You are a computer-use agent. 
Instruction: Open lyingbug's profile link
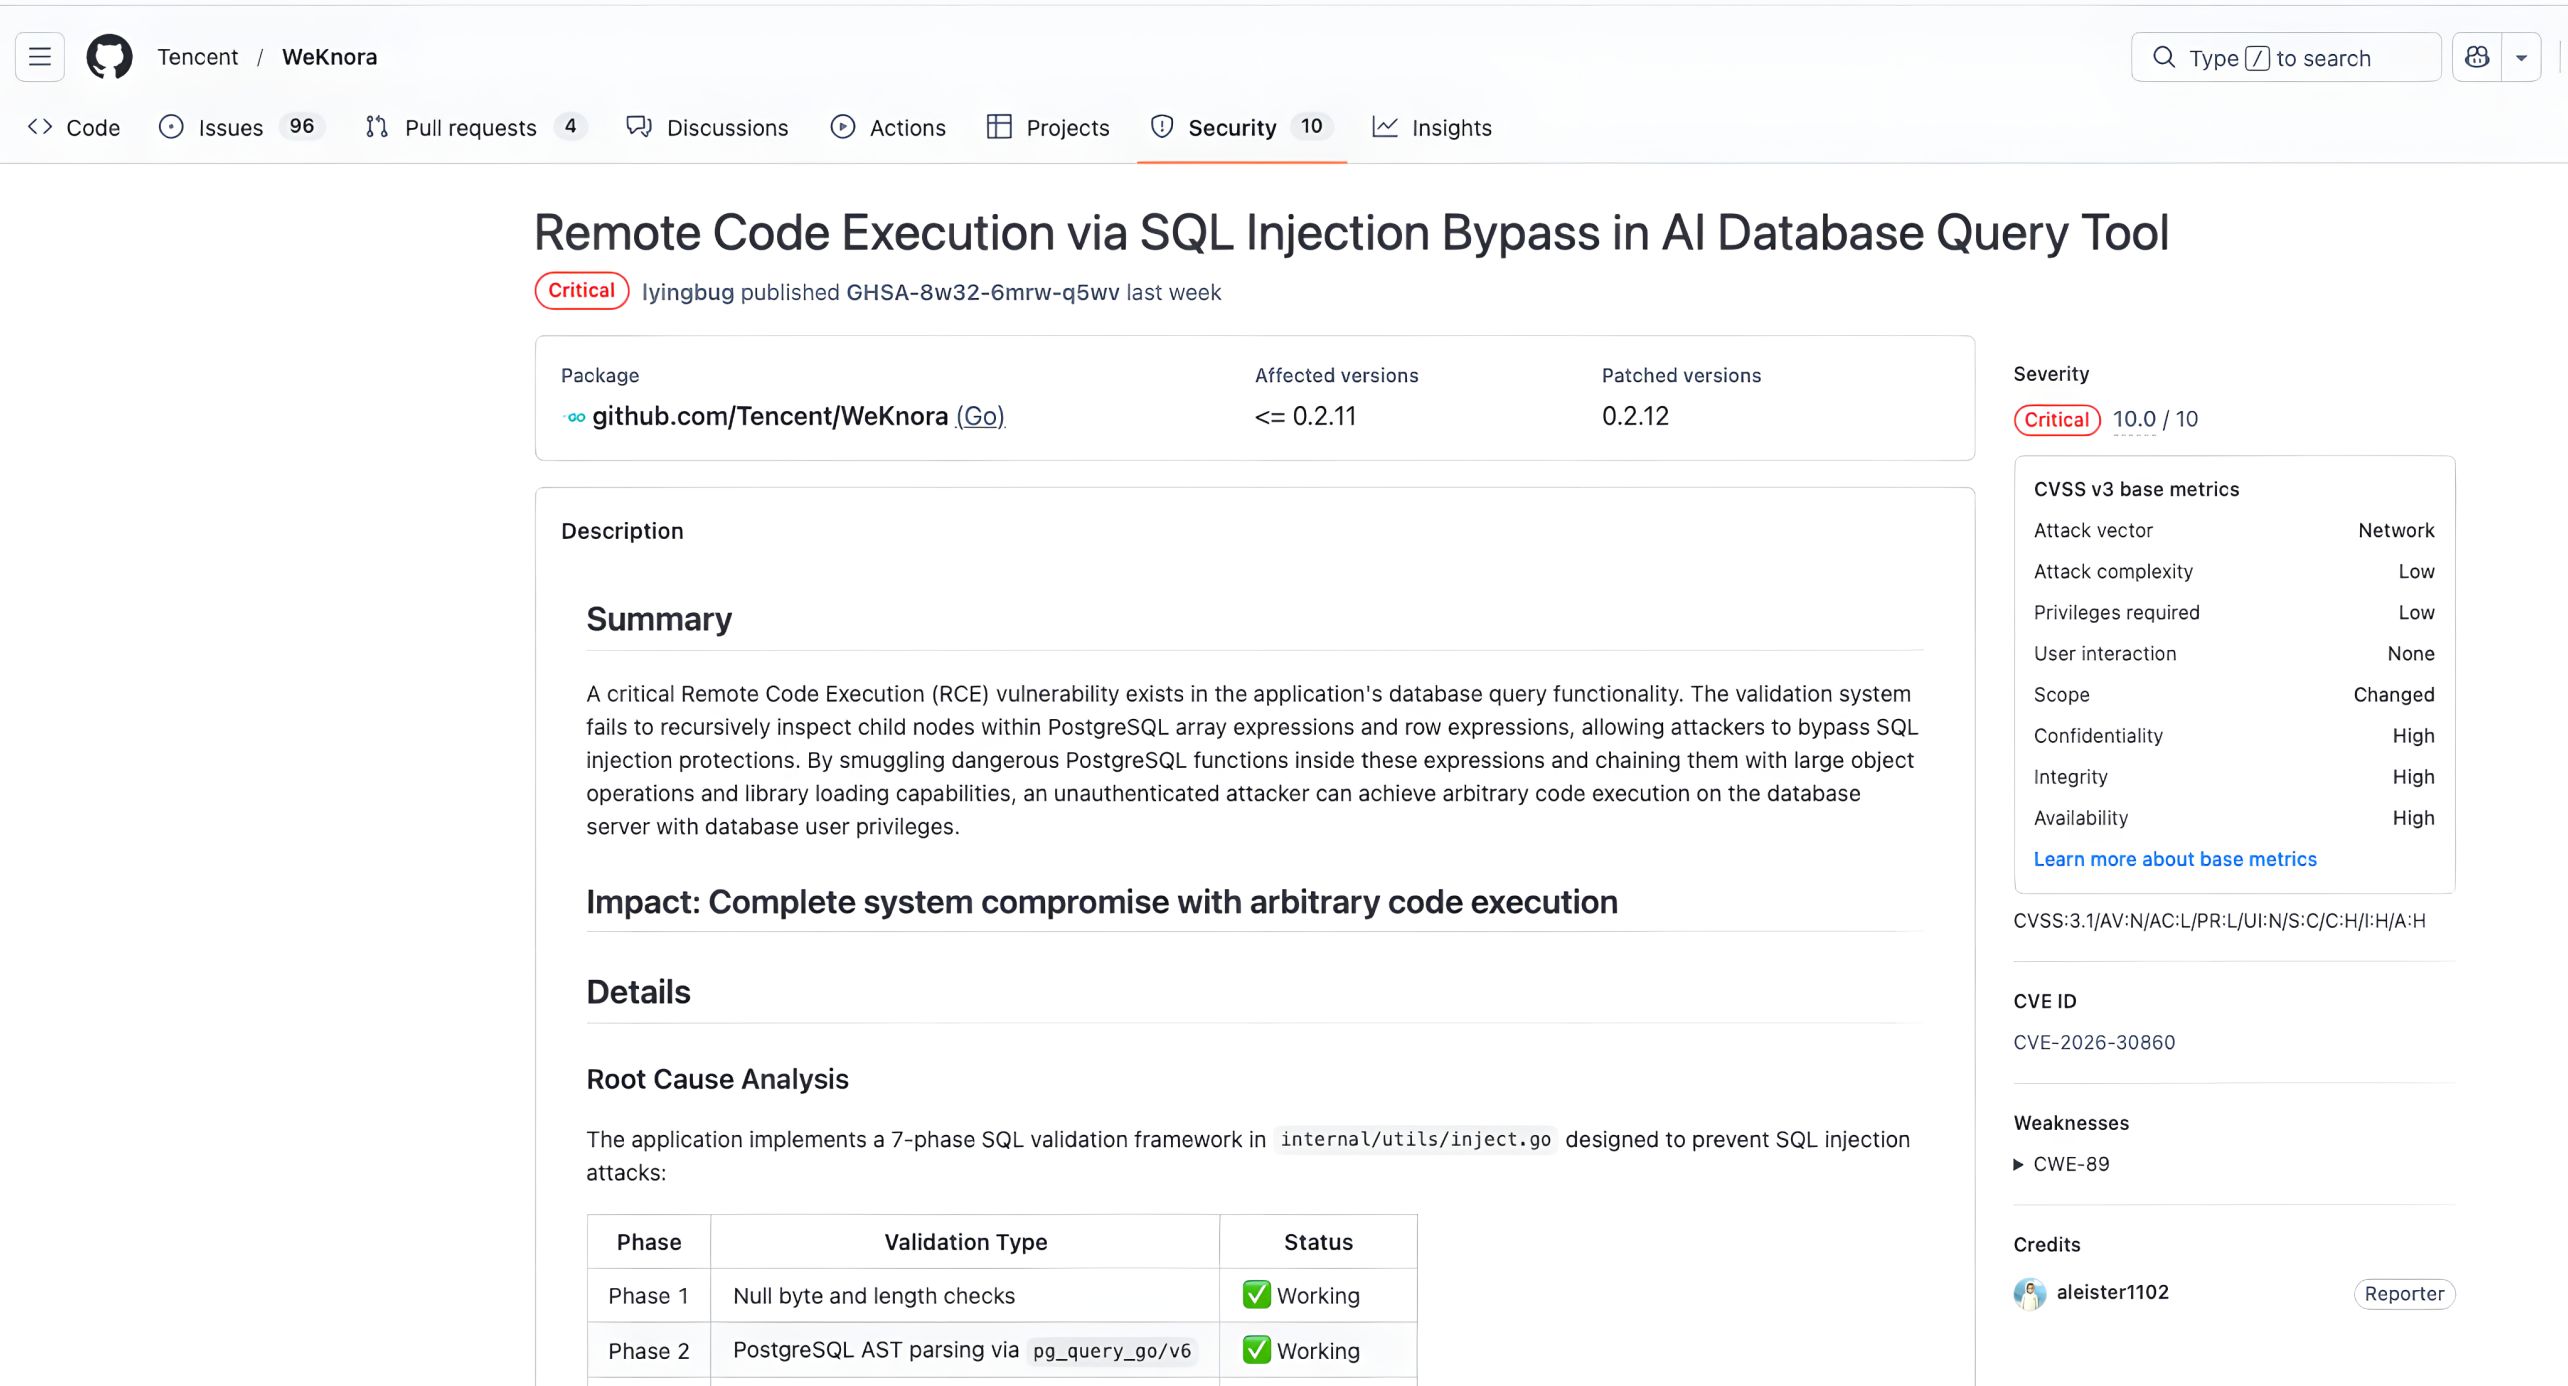pos(687,292)
